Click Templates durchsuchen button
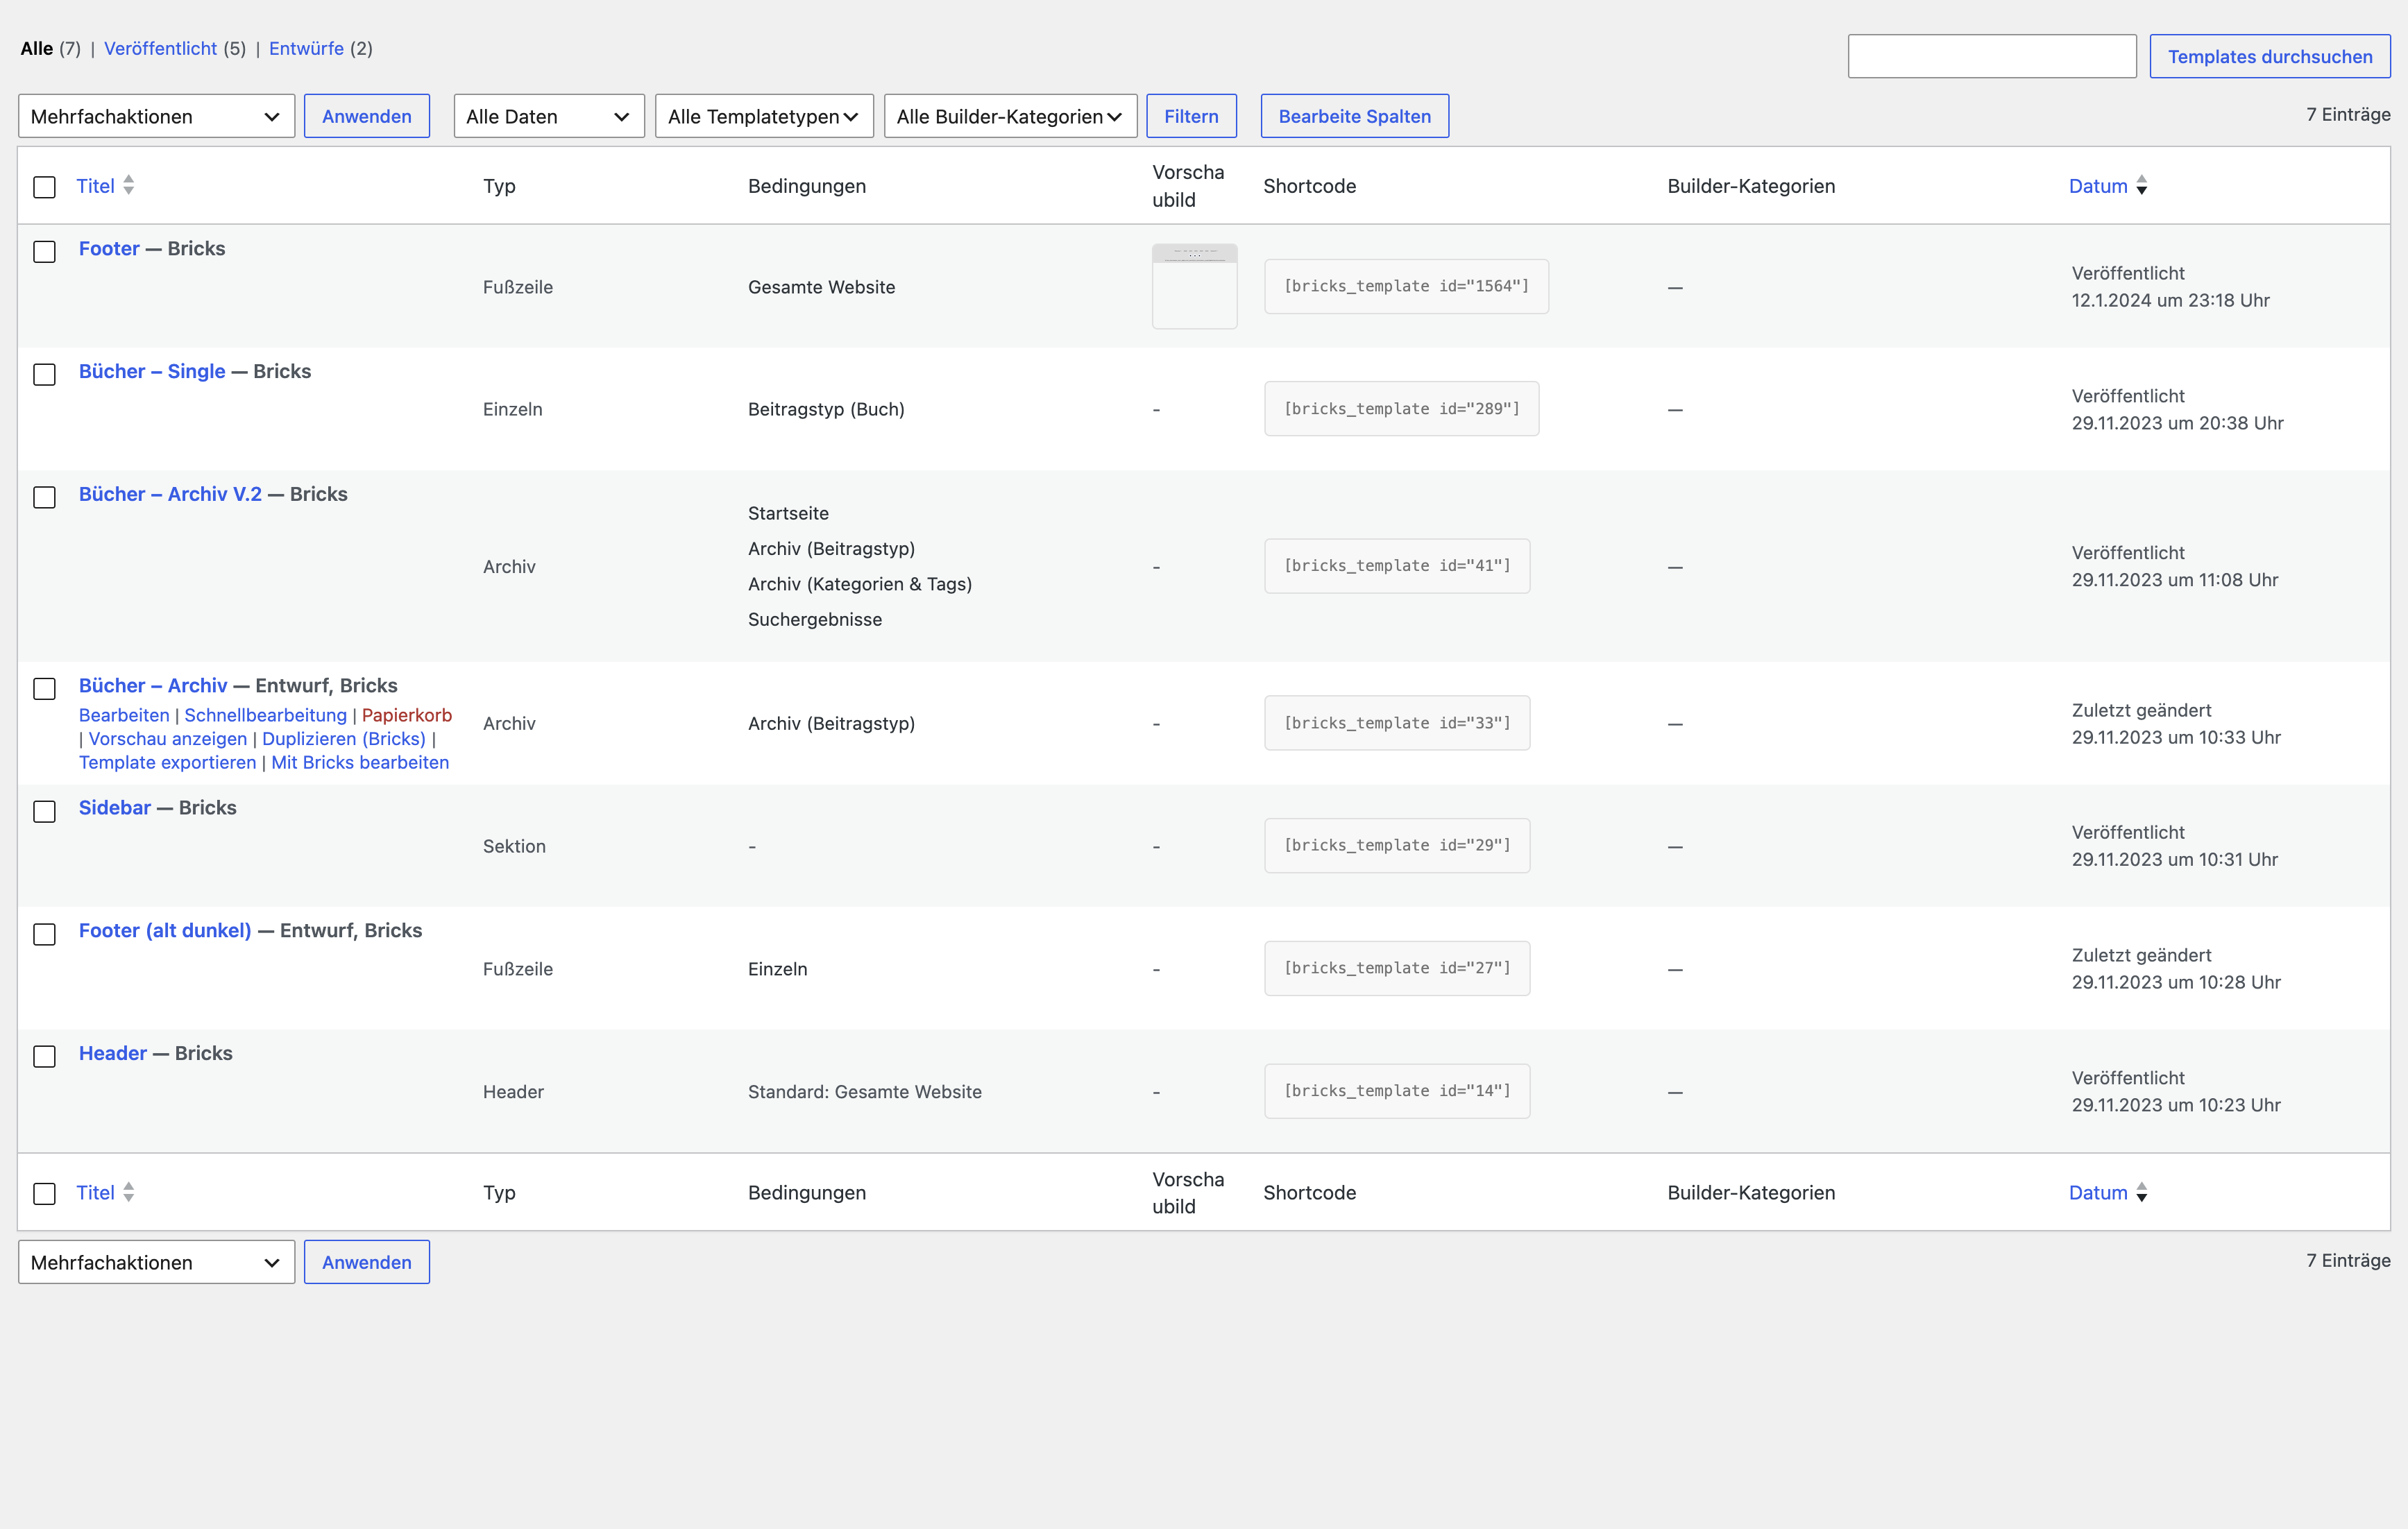Screen dimensions: 2408x1529 point(2270,56)
